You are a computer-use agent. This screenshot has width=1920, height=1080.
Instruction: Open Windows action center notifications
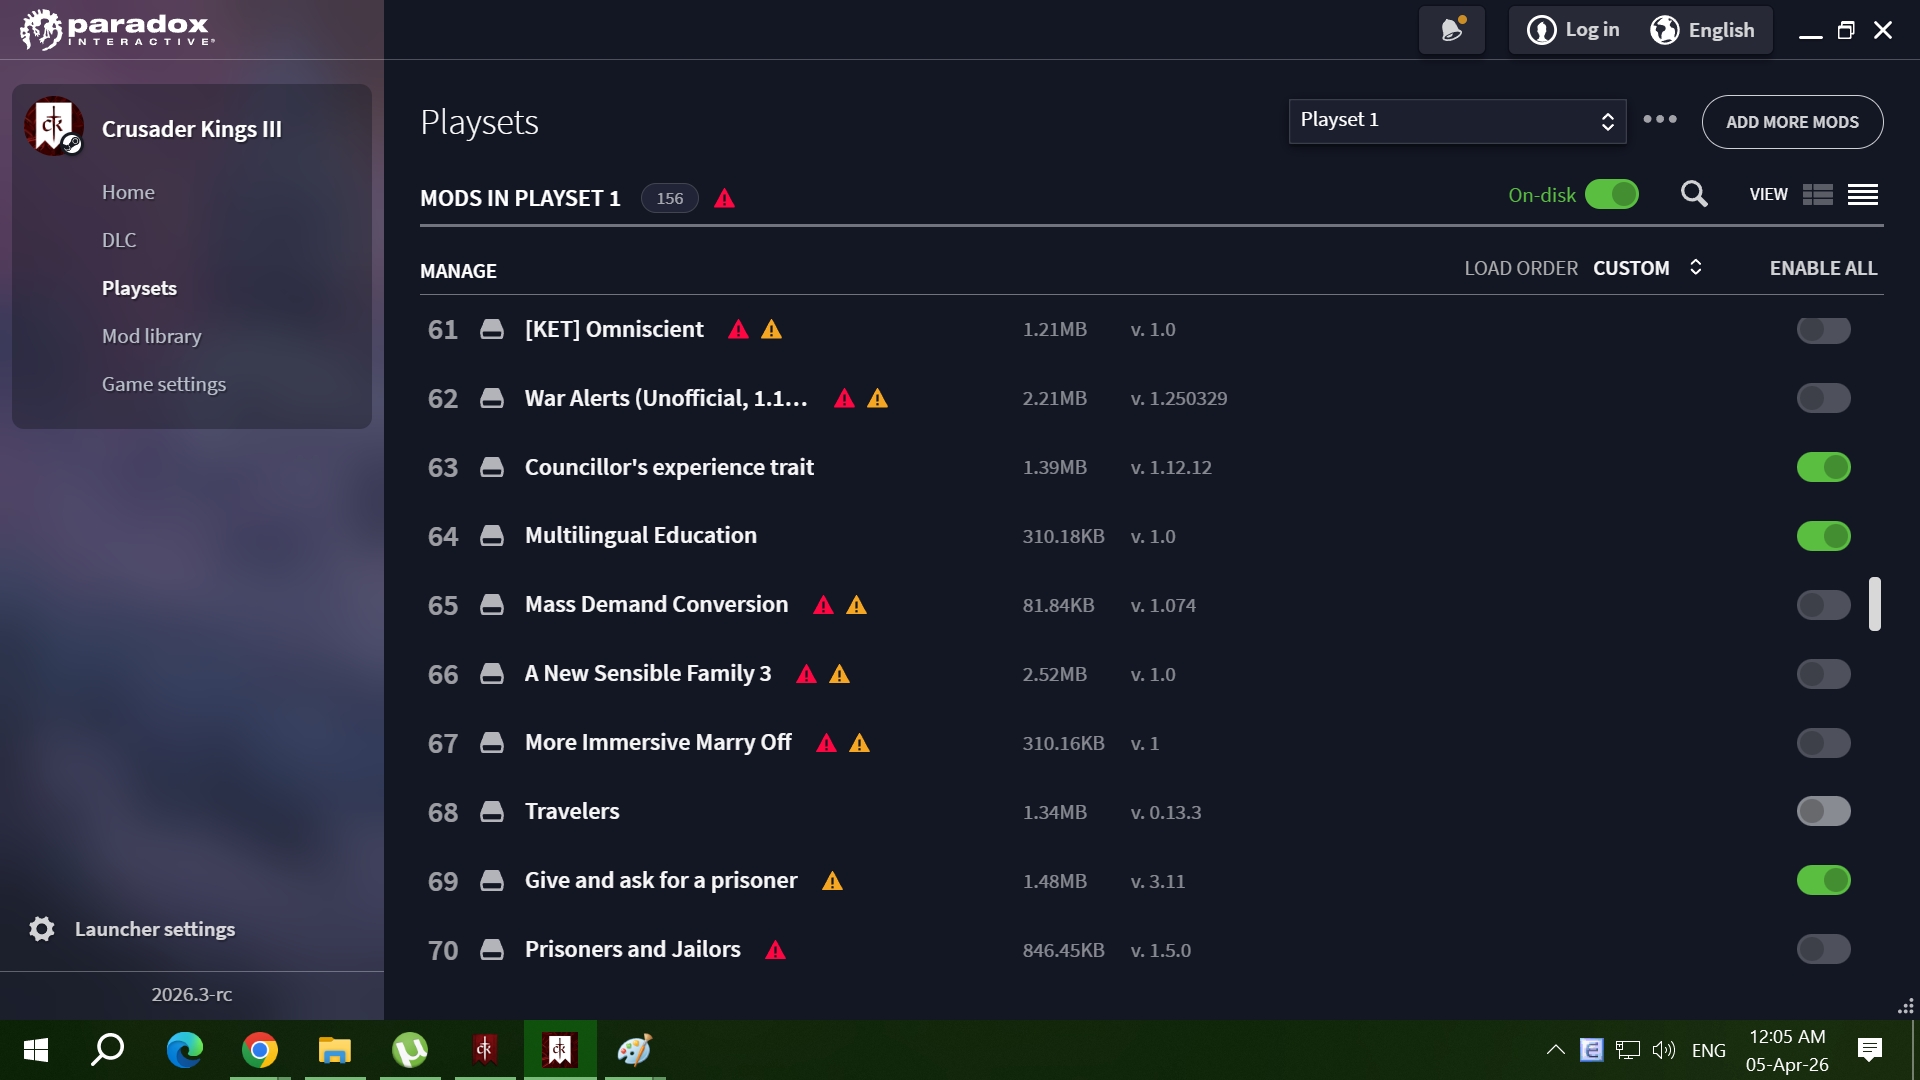click(x=1869, y=1050)
